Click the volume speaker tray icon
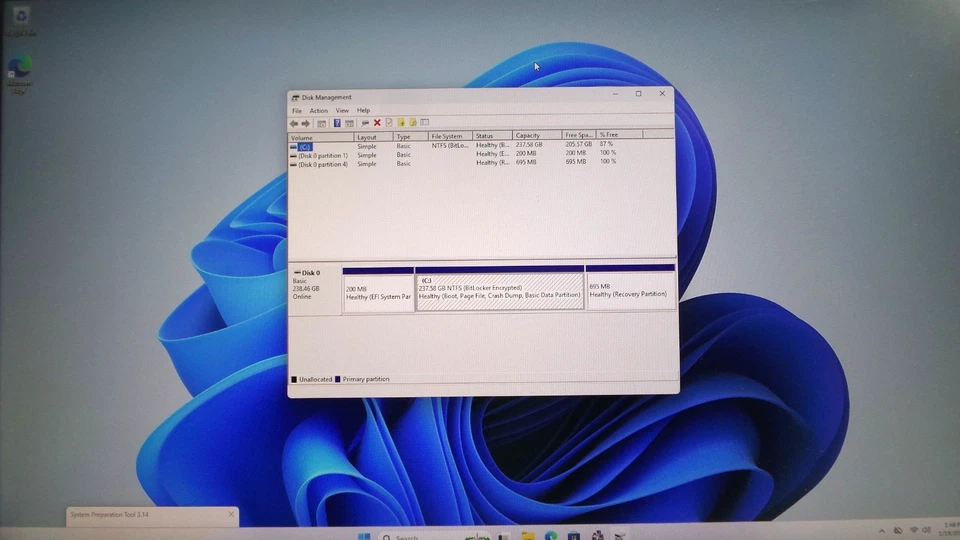This screenshot has width=960, height=540. click(926, 530)
